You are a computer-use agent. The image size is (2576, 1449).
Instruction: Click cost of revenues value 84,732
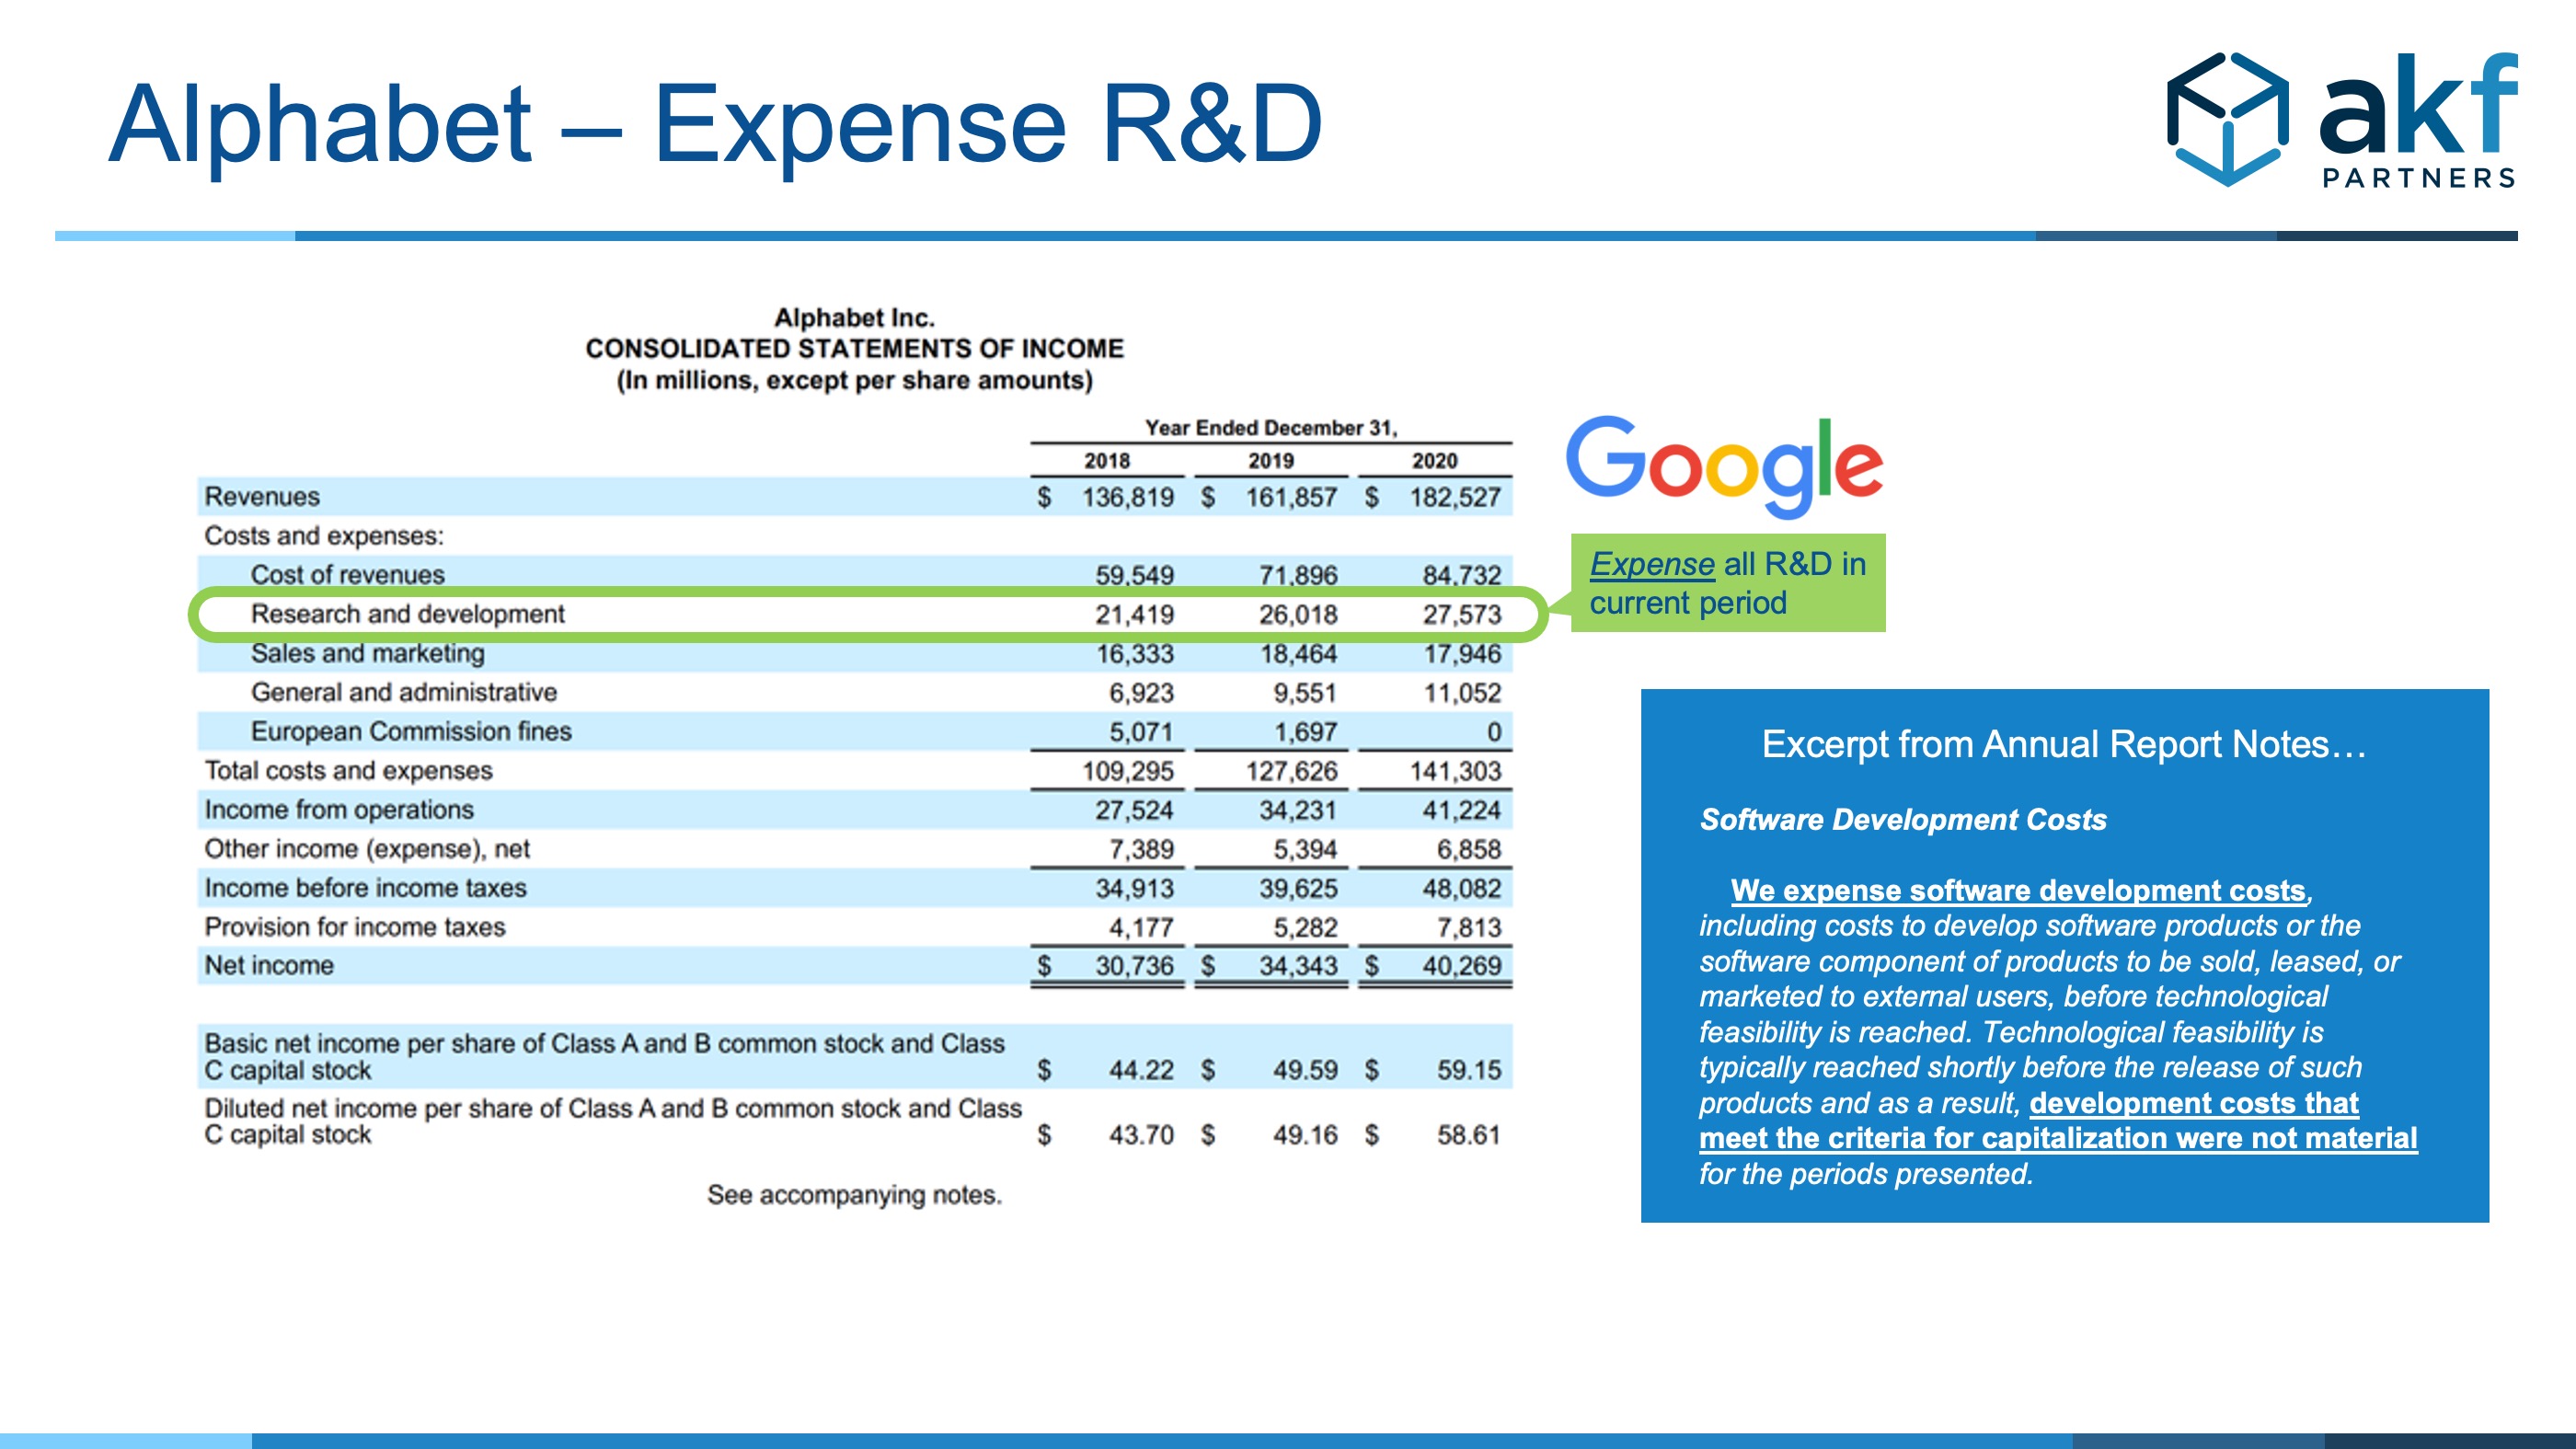coord(1462,575)
